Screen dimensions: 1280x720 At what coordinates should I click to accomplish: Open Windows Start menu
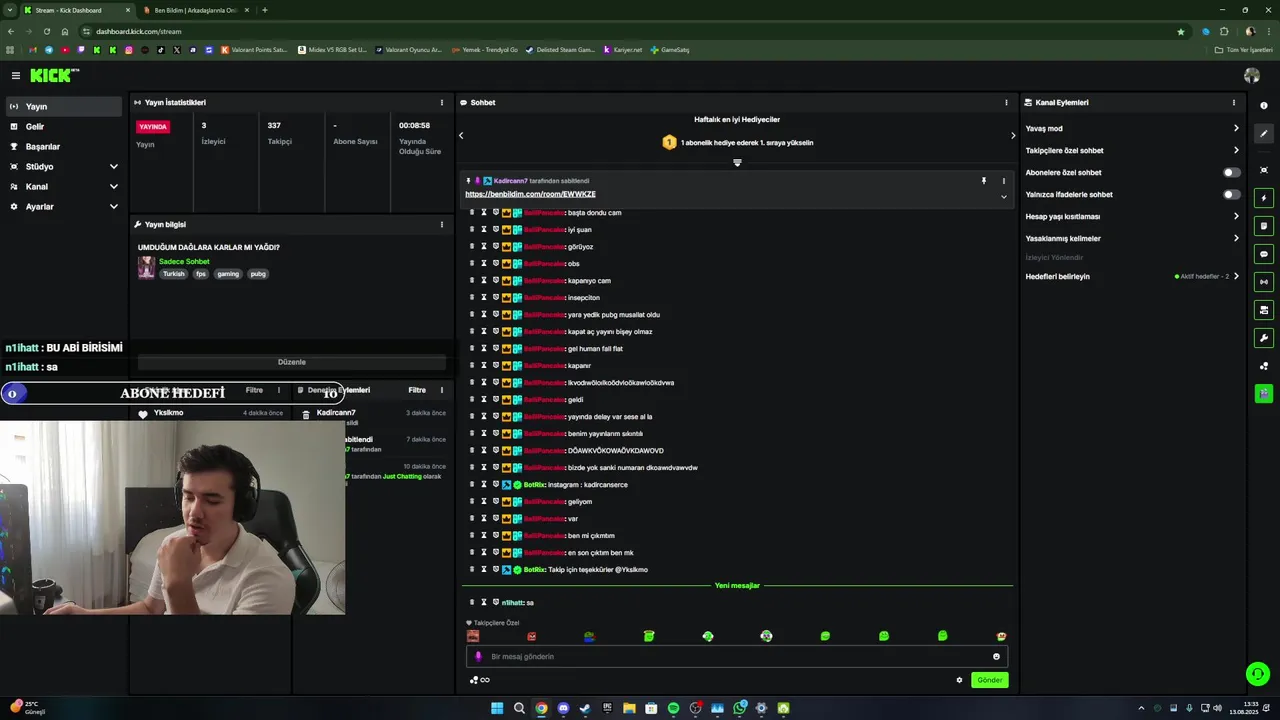pos(497,708)
